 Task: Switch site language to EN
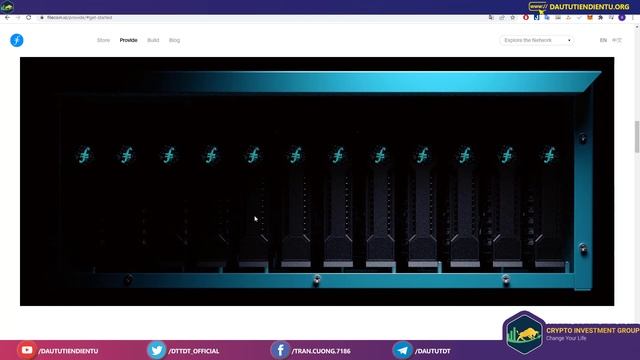coord(603,40)
